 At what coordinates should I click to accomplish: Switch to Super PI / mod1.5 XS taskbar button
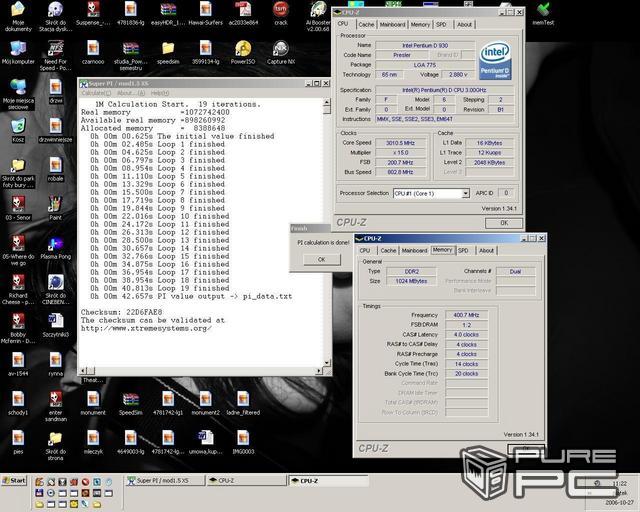click(164, 481)
